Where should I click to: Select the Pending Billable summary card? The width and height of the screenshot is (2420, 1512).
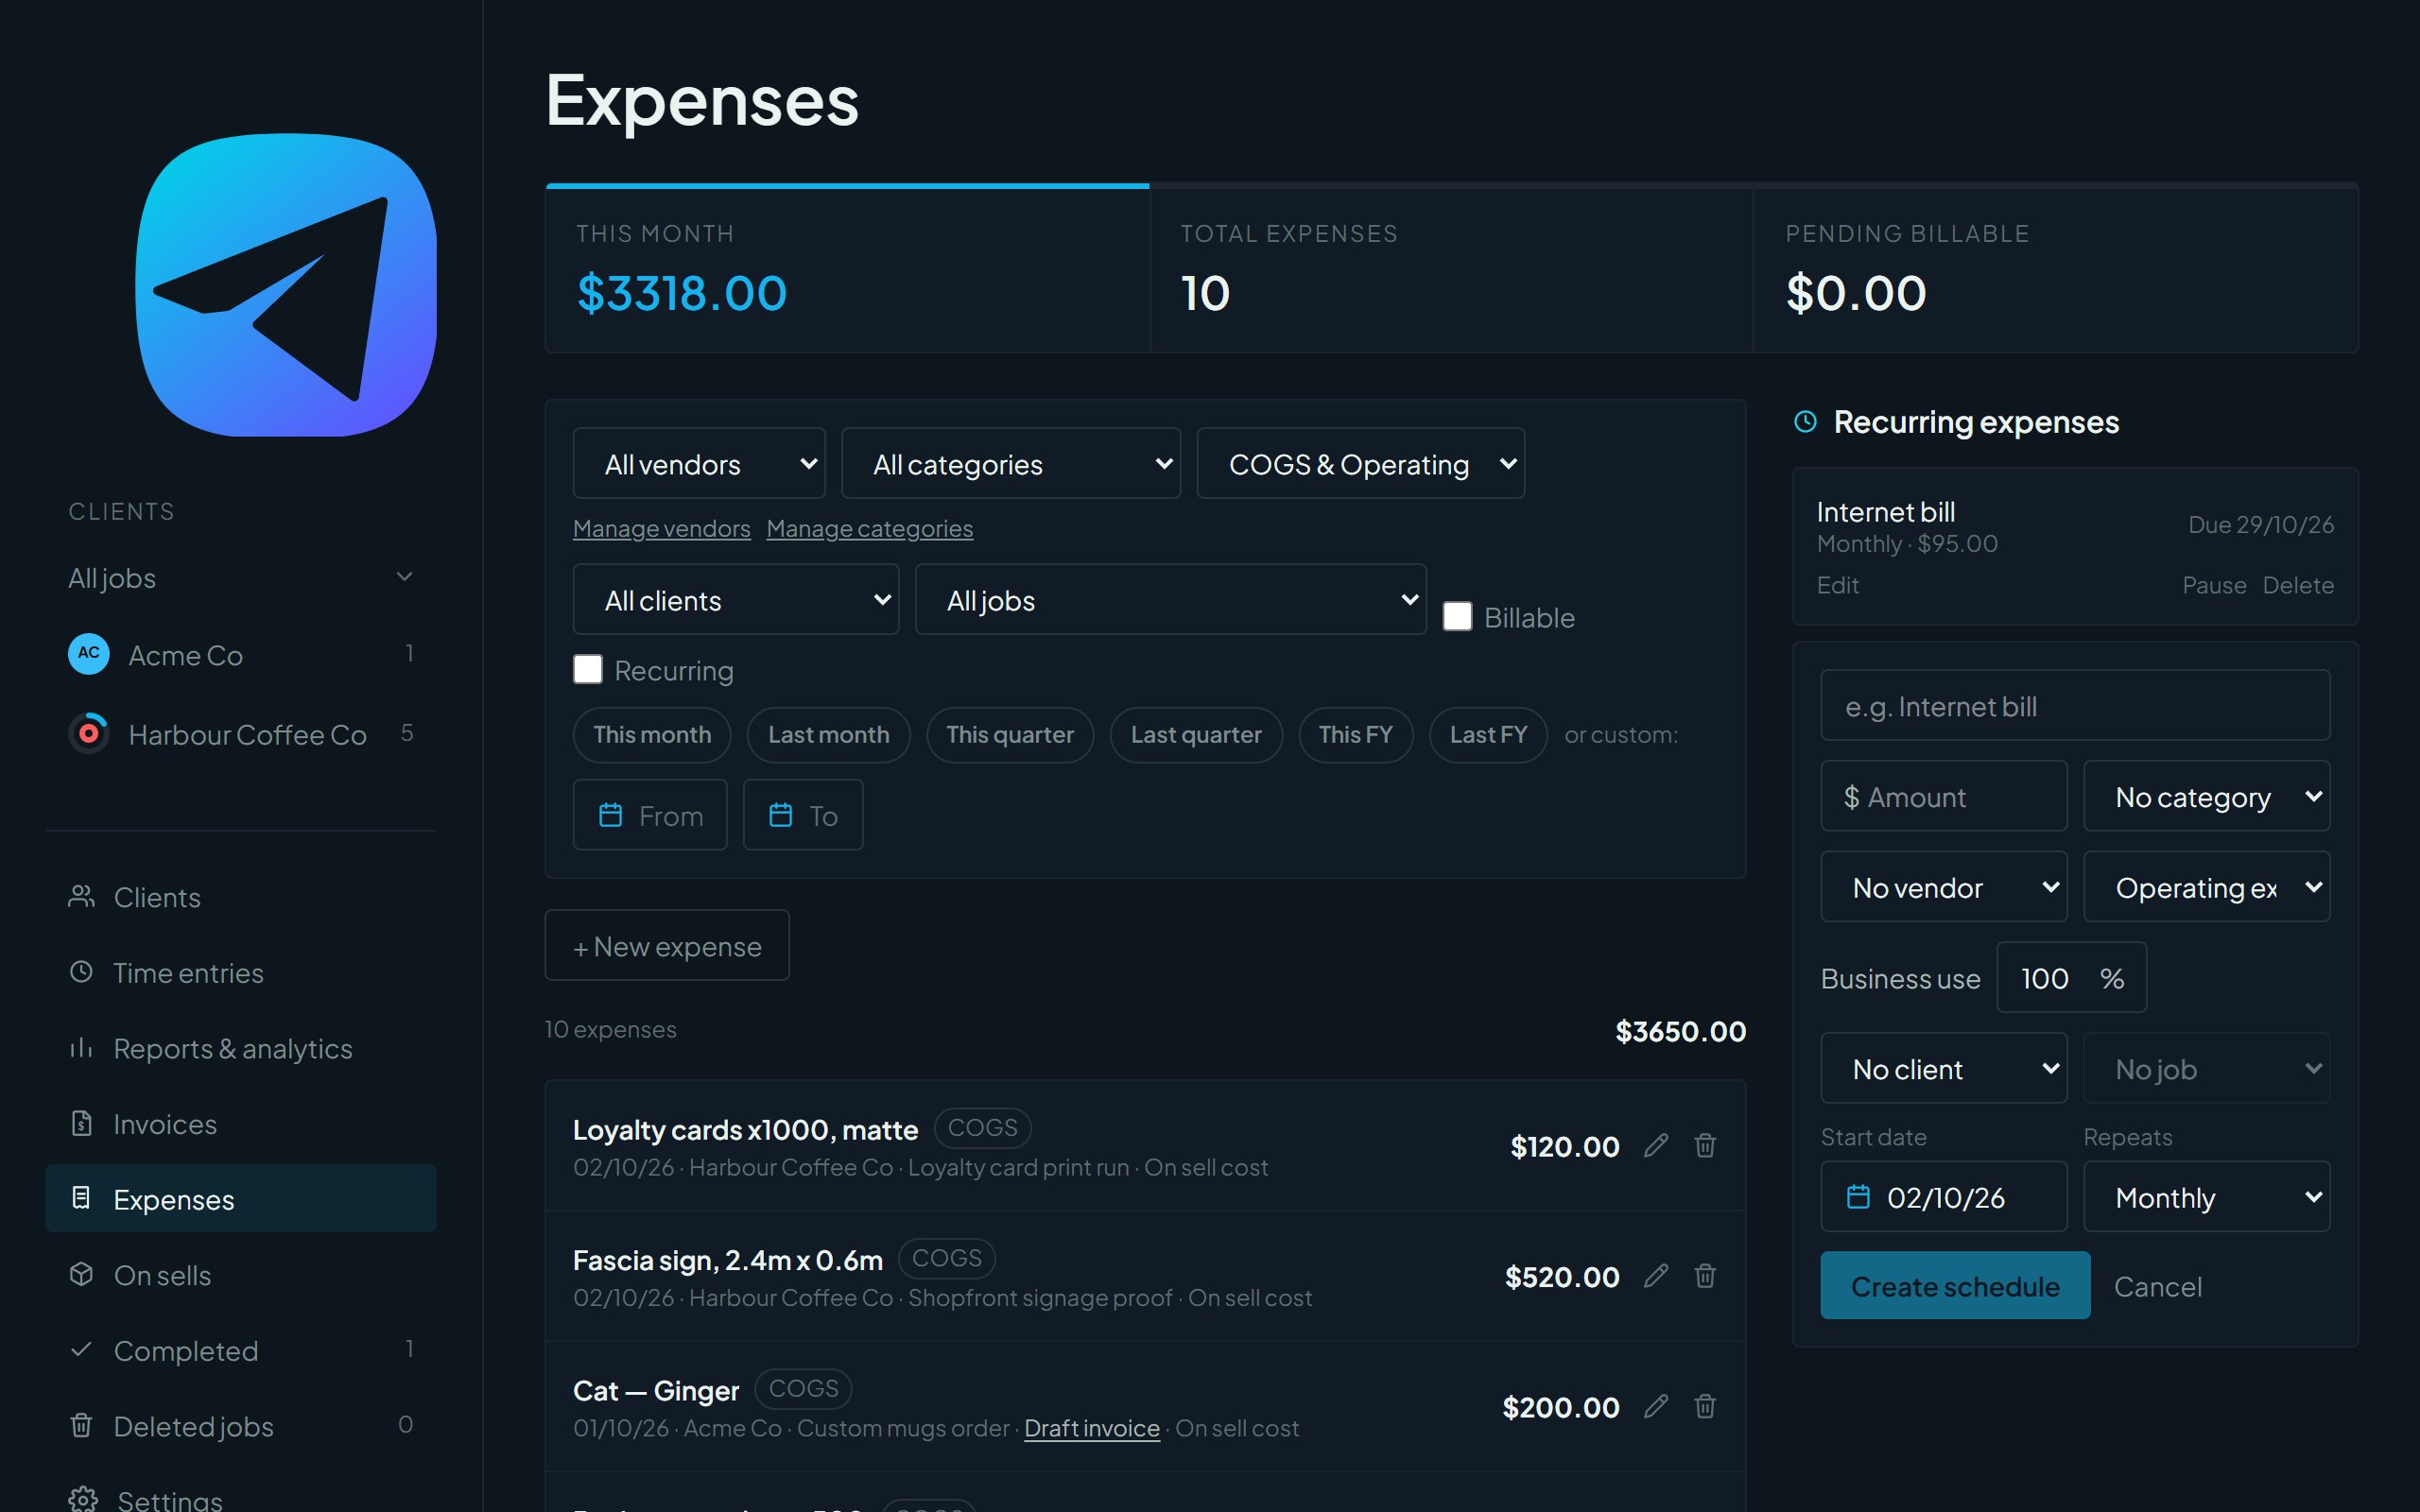click(x=2056, y=268)
